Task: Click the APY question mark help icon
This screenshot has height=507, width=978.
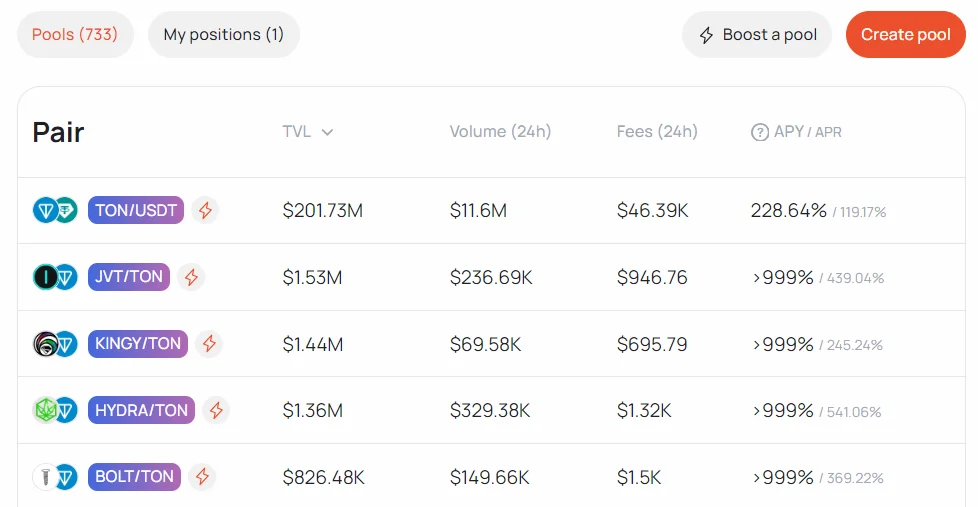Action: coord(760,132)
